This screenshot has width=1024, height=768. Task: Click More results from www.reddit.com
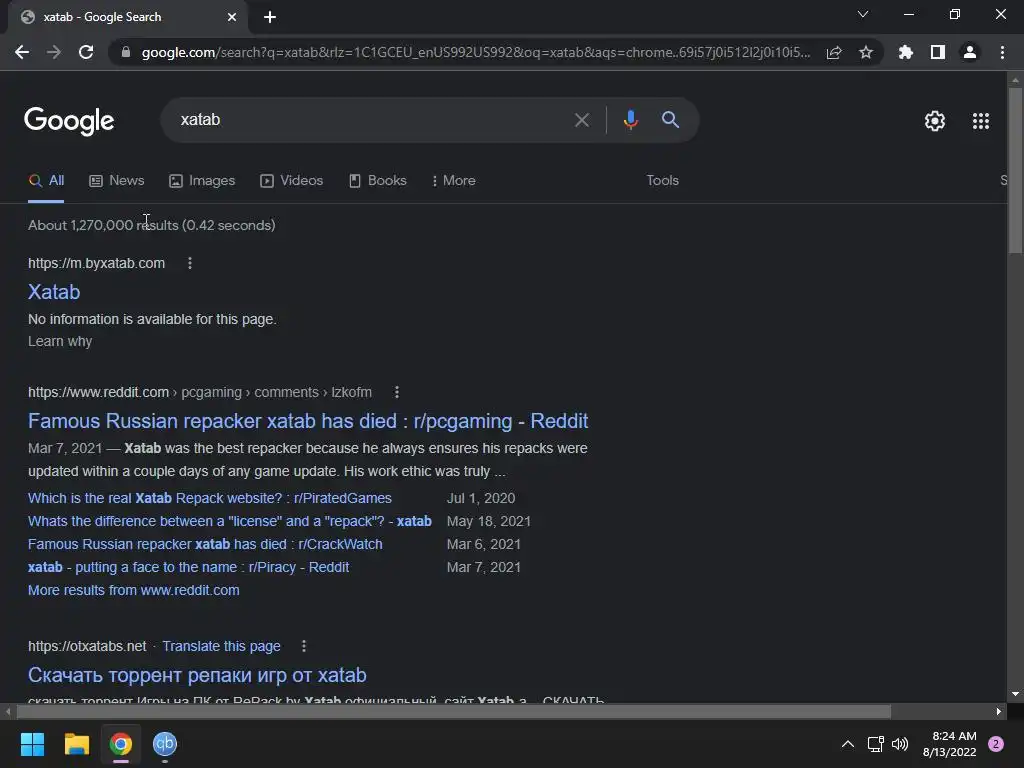pyautogui.click(x=133, y=590)
